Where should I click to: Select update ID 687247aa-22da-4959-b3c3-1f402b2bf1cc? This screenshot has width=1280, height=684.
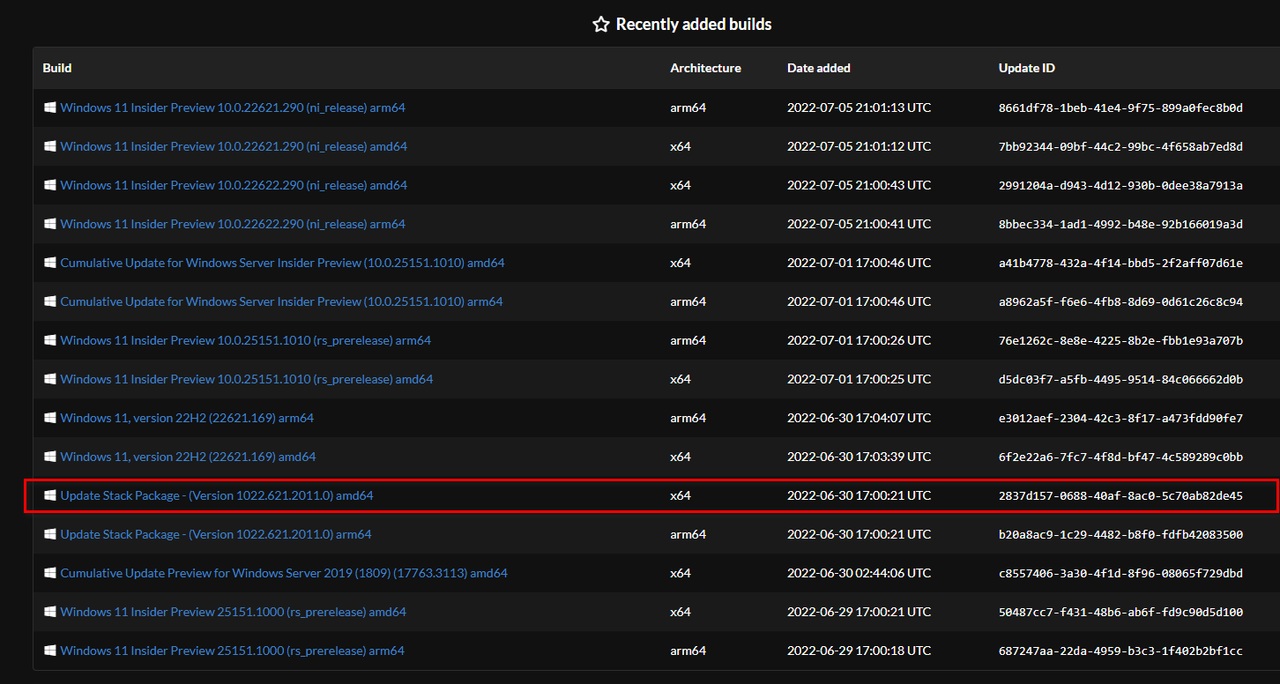[x=1121, y=651]
